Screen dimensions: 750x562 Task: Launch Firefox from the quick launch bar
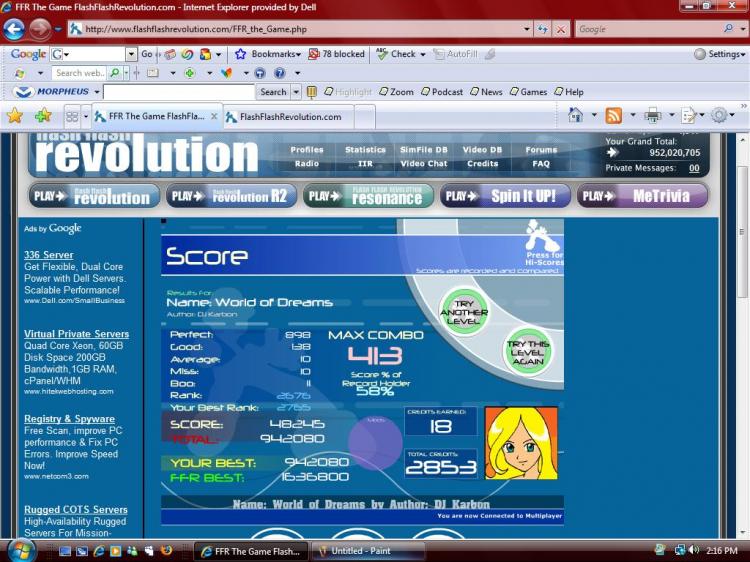[x=166, y=551]
